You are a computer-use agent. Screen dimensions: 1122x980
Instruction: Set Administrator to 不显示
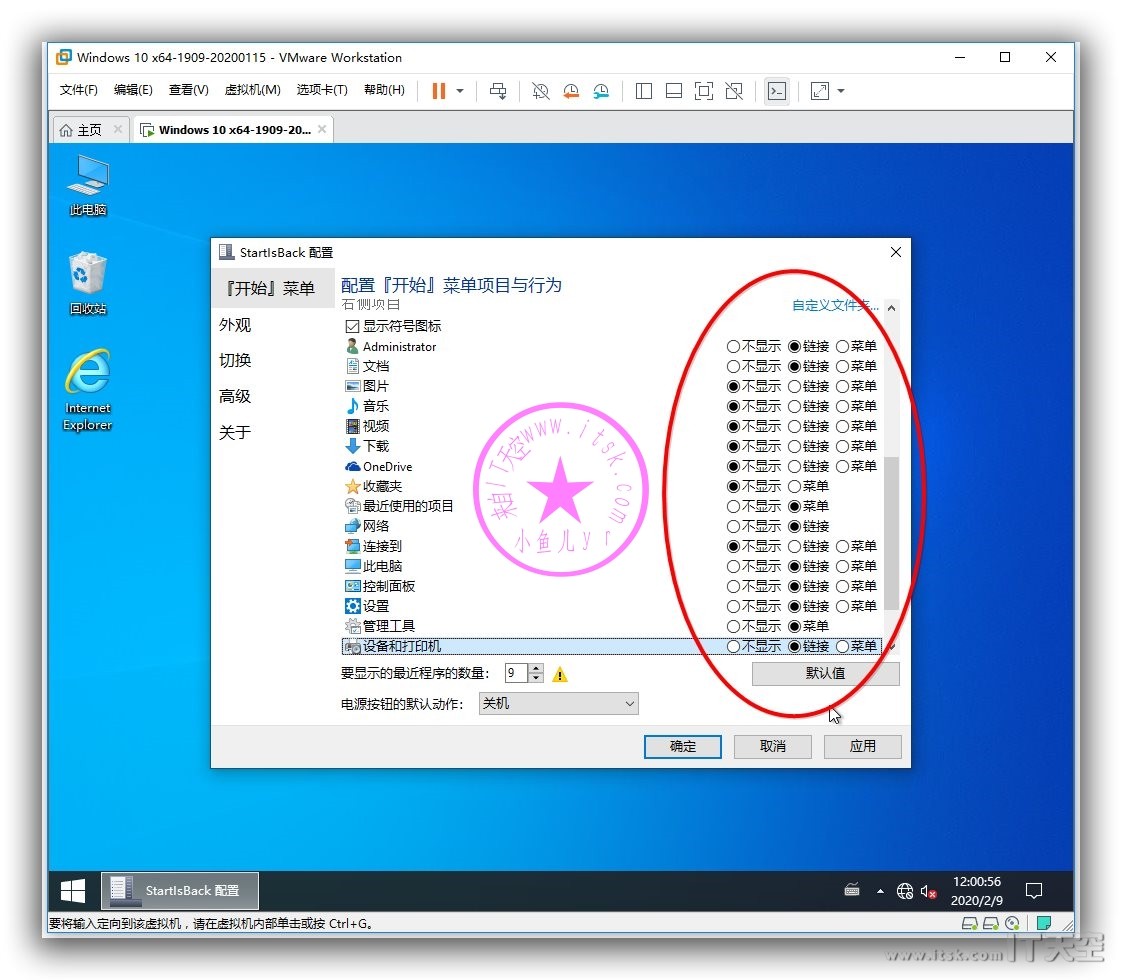(733, 346)
